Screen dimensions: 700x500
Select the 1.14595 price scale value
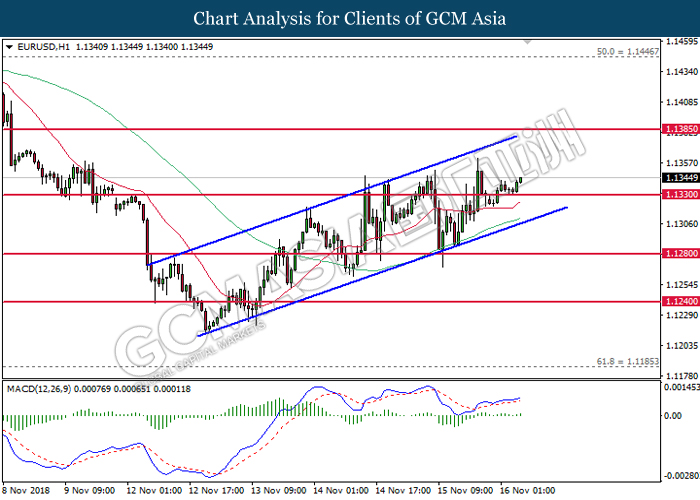tap(682, 42)
